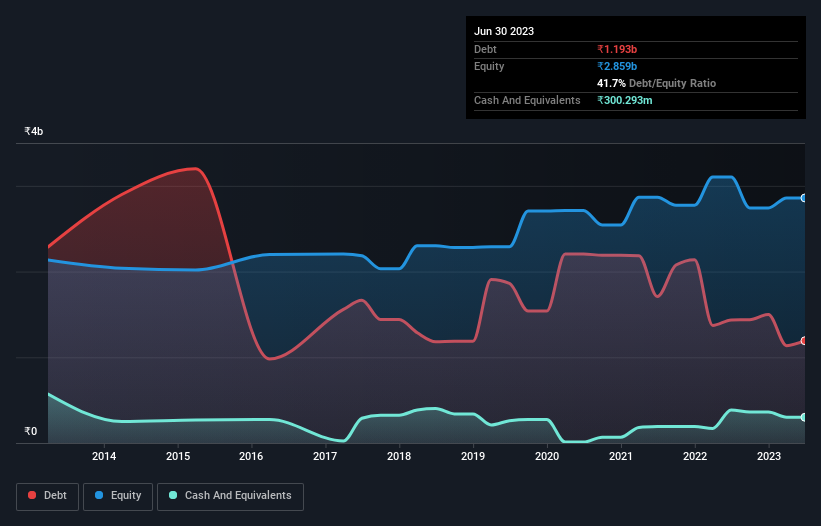Toggle the Equity series legend button
Viewport: 821px width, 526px height.
[118, 496]
